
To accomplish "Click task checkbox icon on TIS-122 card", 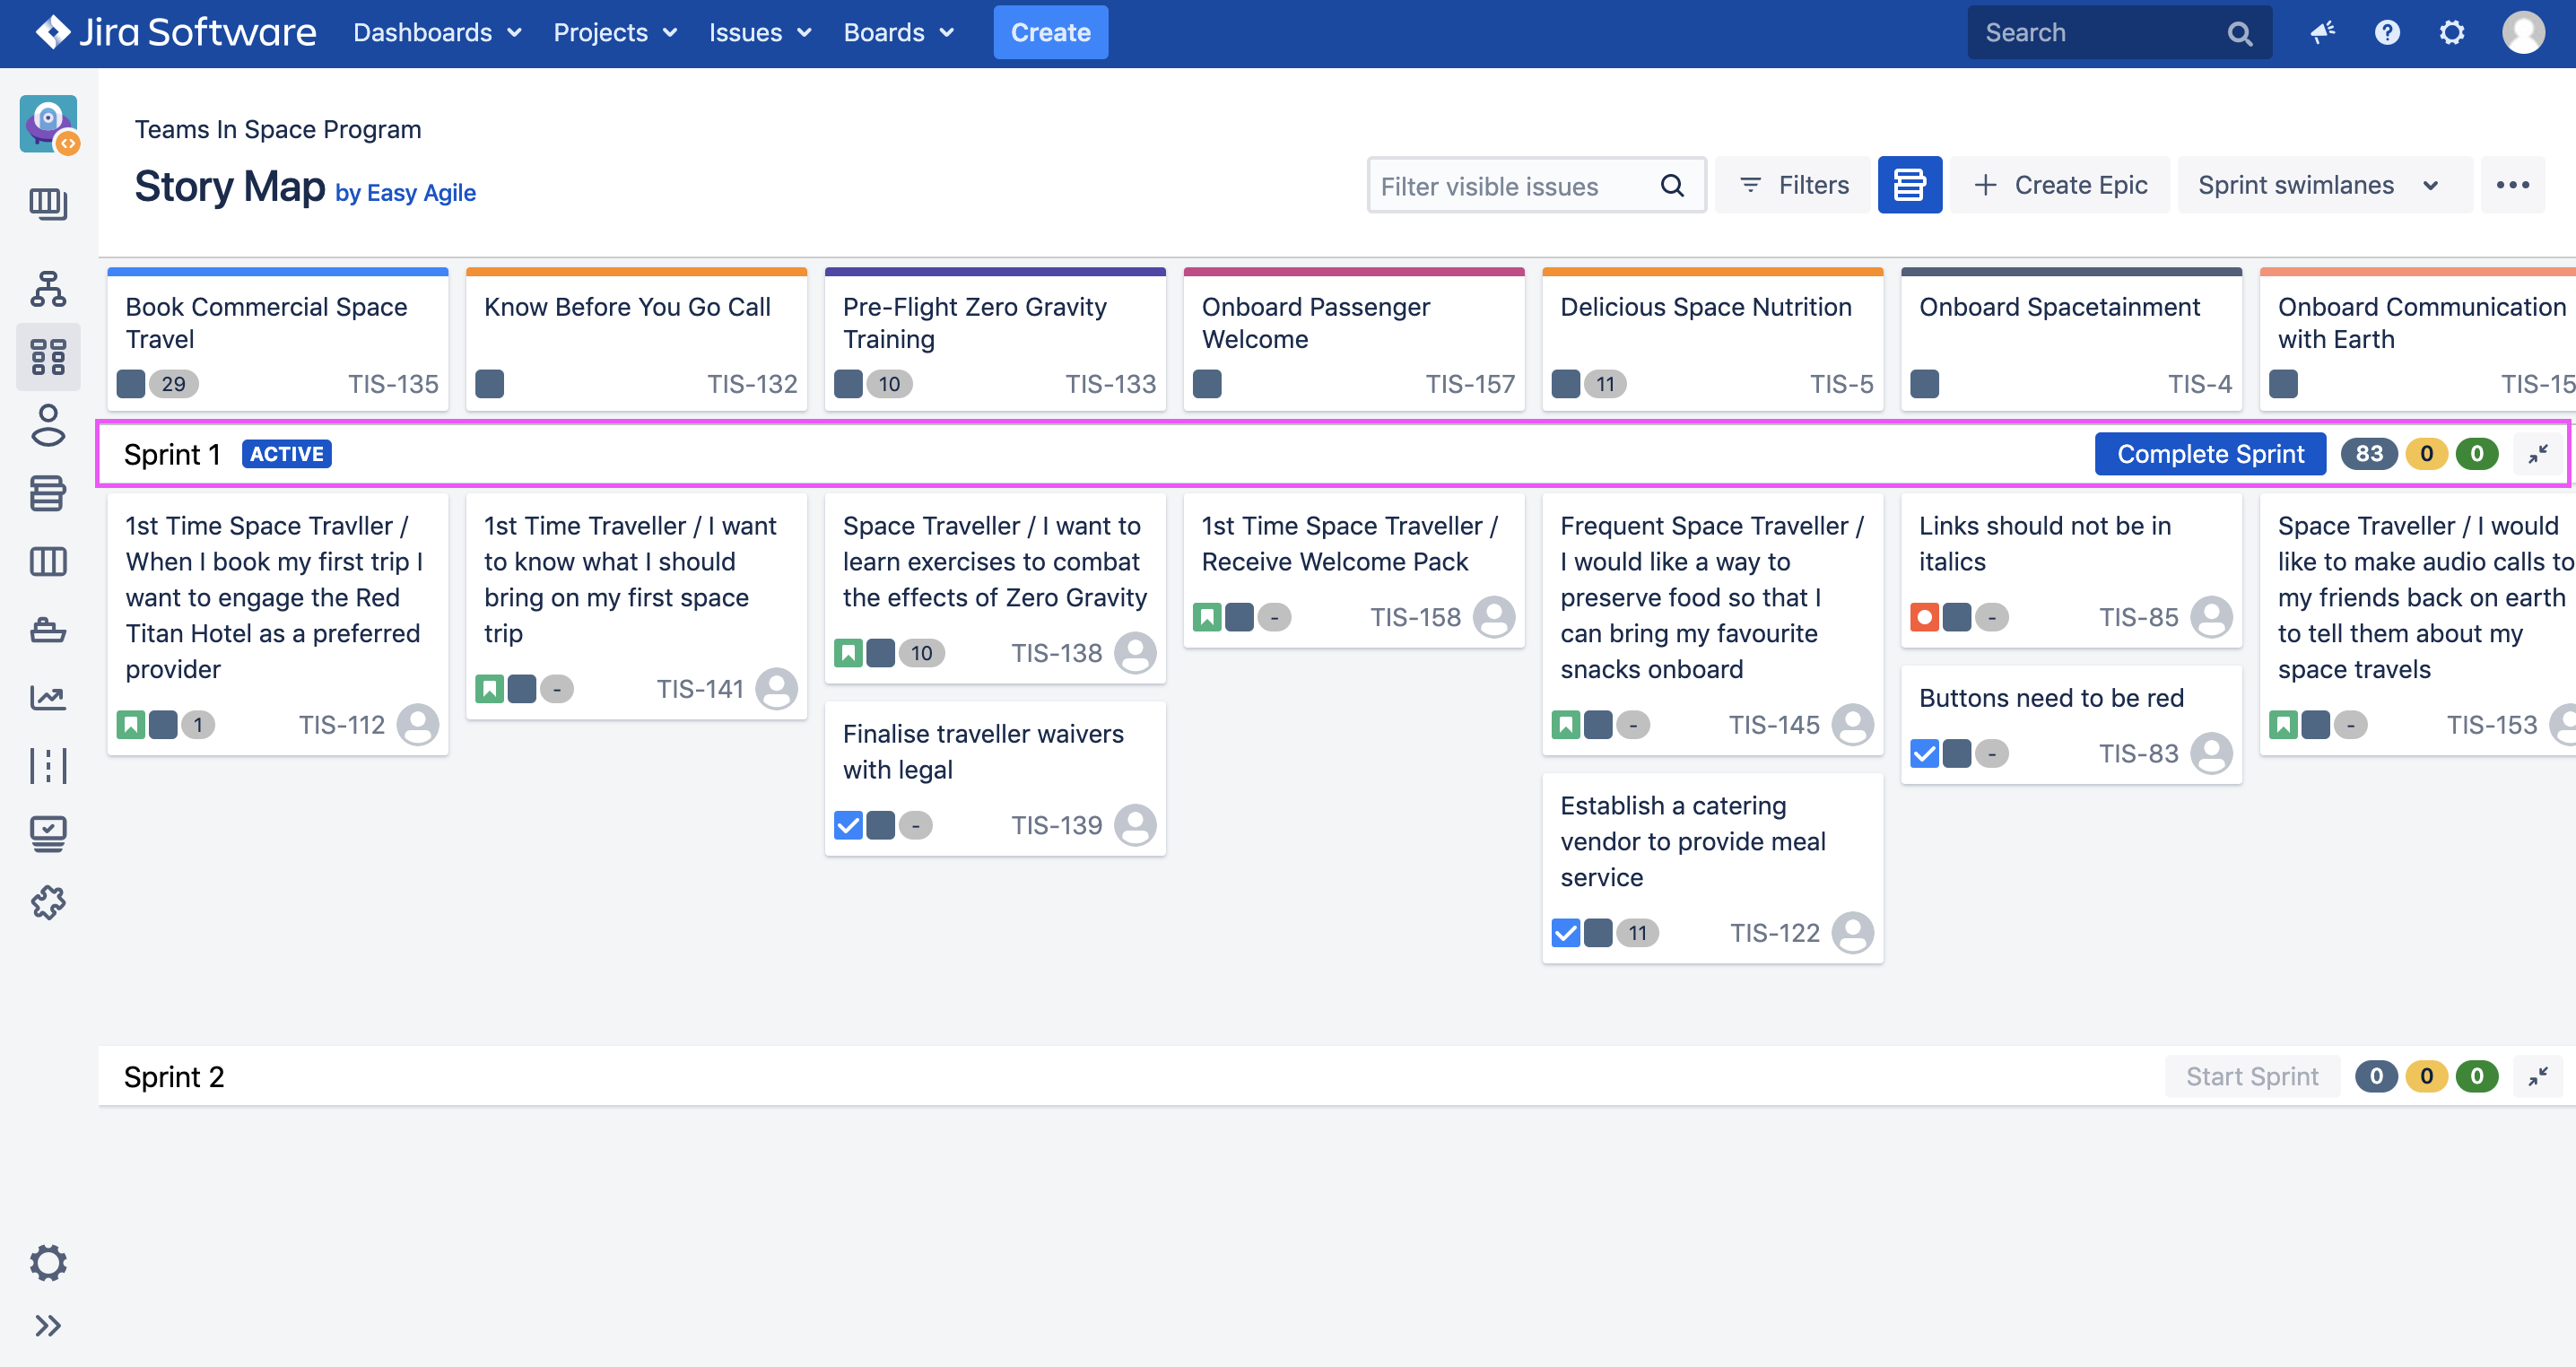I will (1566, 933).
